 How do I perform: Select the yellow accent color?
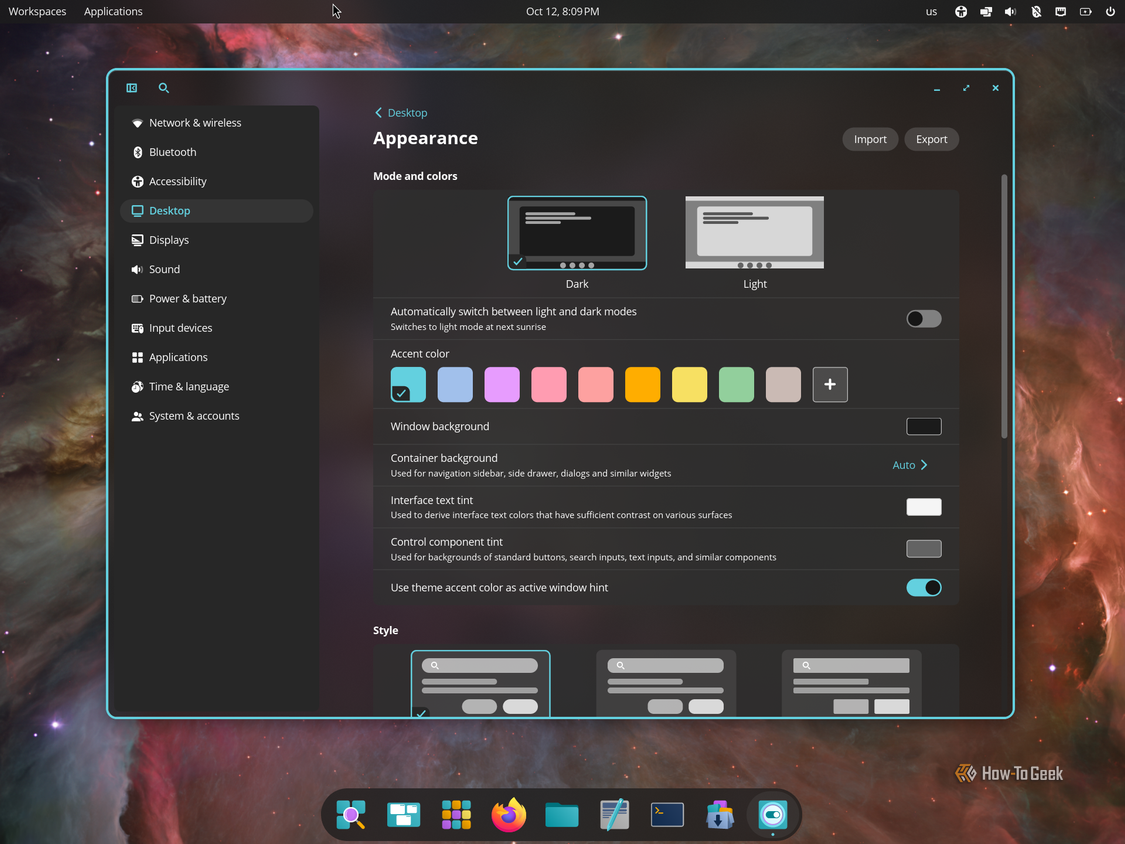[x=689, y=384]
